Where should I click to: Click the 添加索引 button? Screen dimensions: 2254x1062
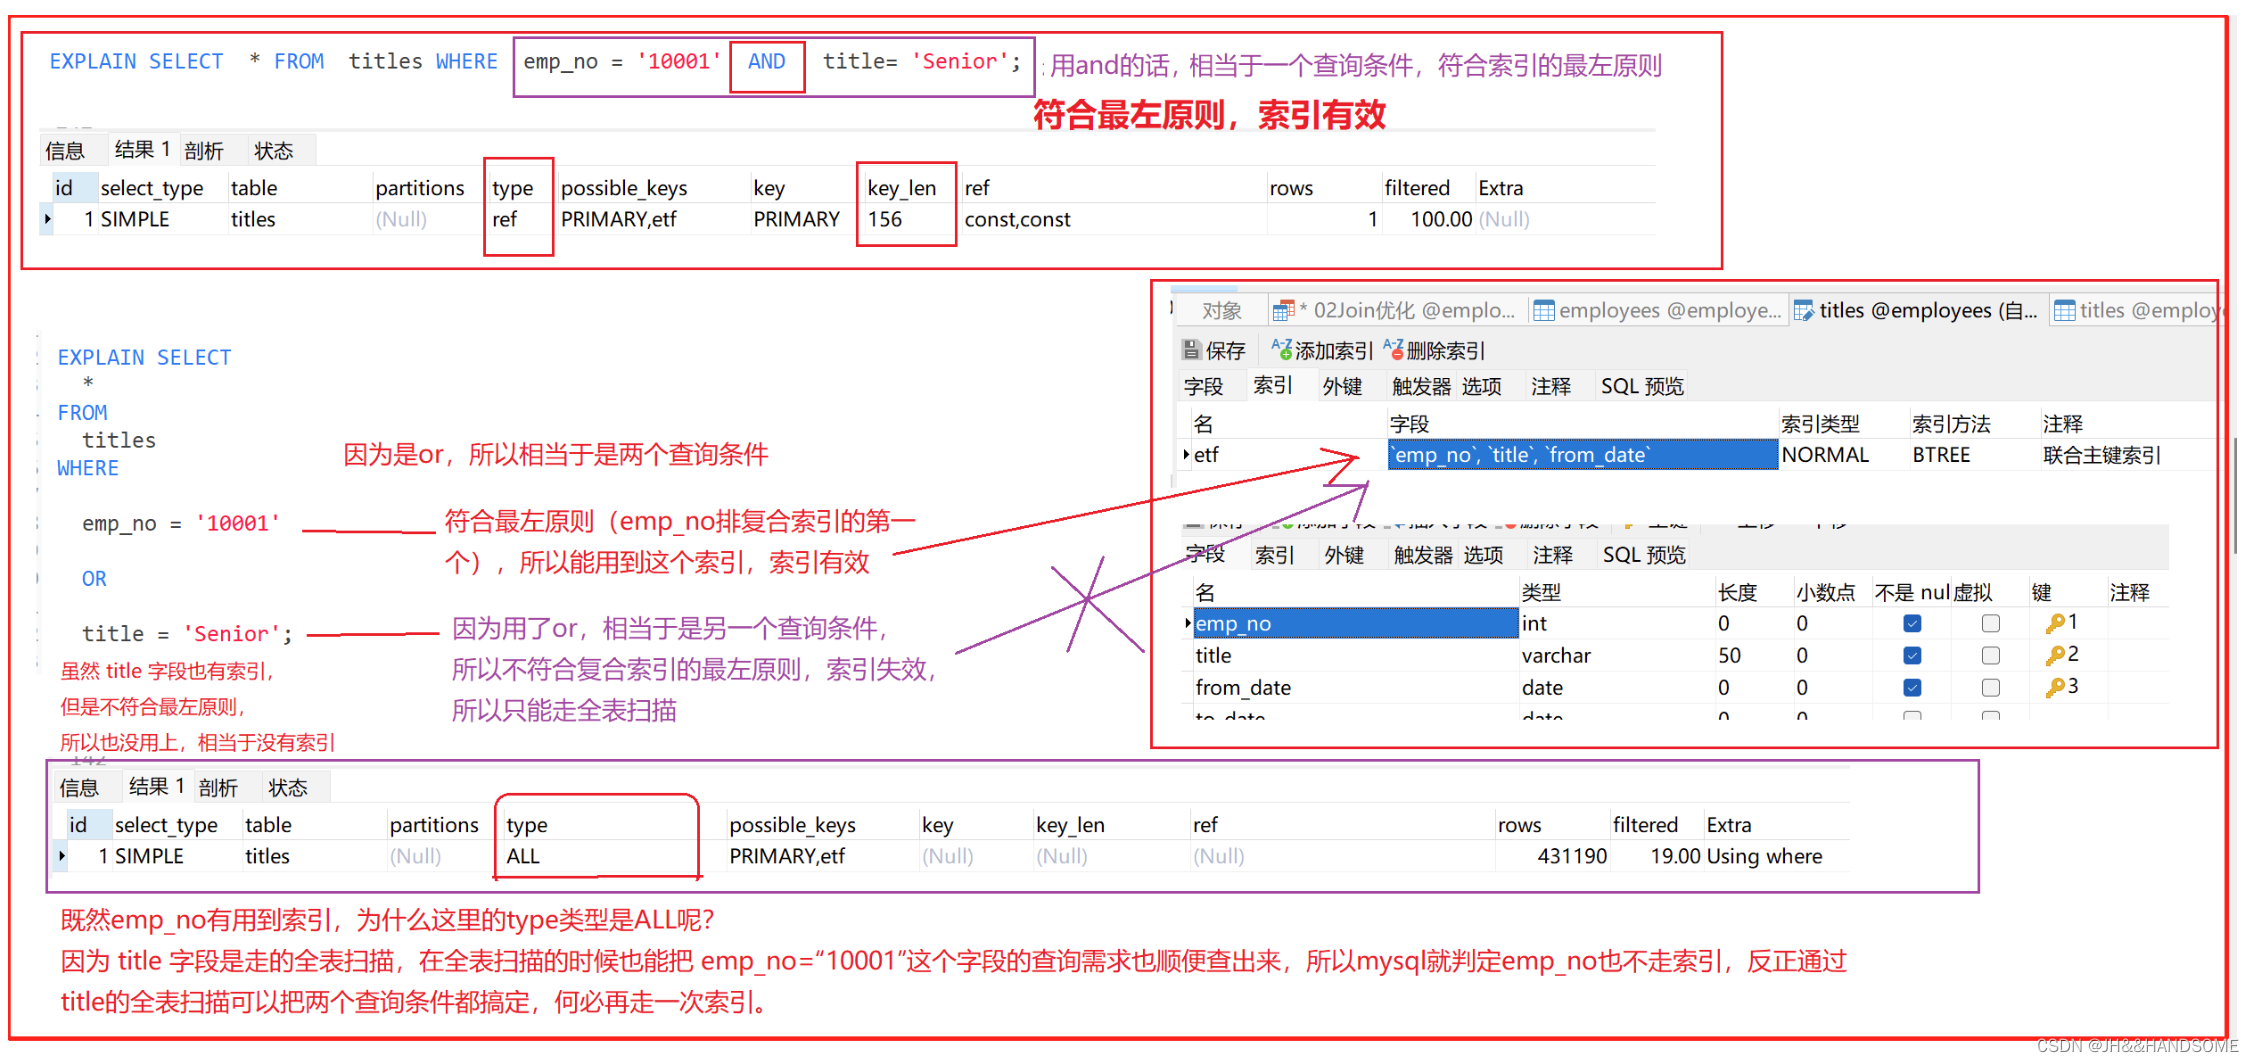tap(1323, 350)
